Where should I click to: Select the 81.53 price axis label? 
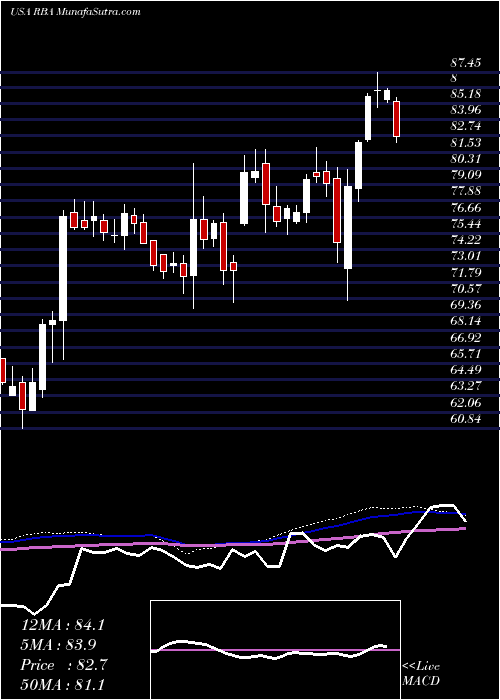[466, 143]
